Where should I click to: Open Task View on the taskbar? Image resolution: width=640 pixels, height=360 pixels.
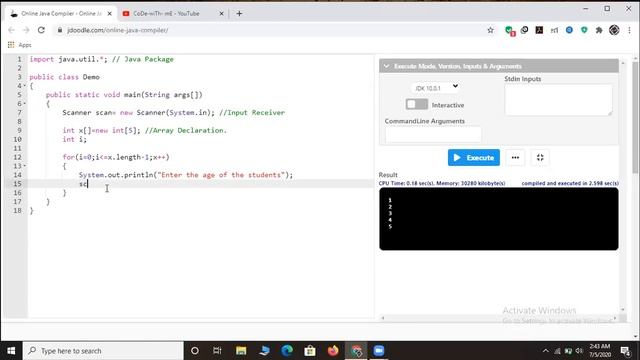[x=217, y=351]
